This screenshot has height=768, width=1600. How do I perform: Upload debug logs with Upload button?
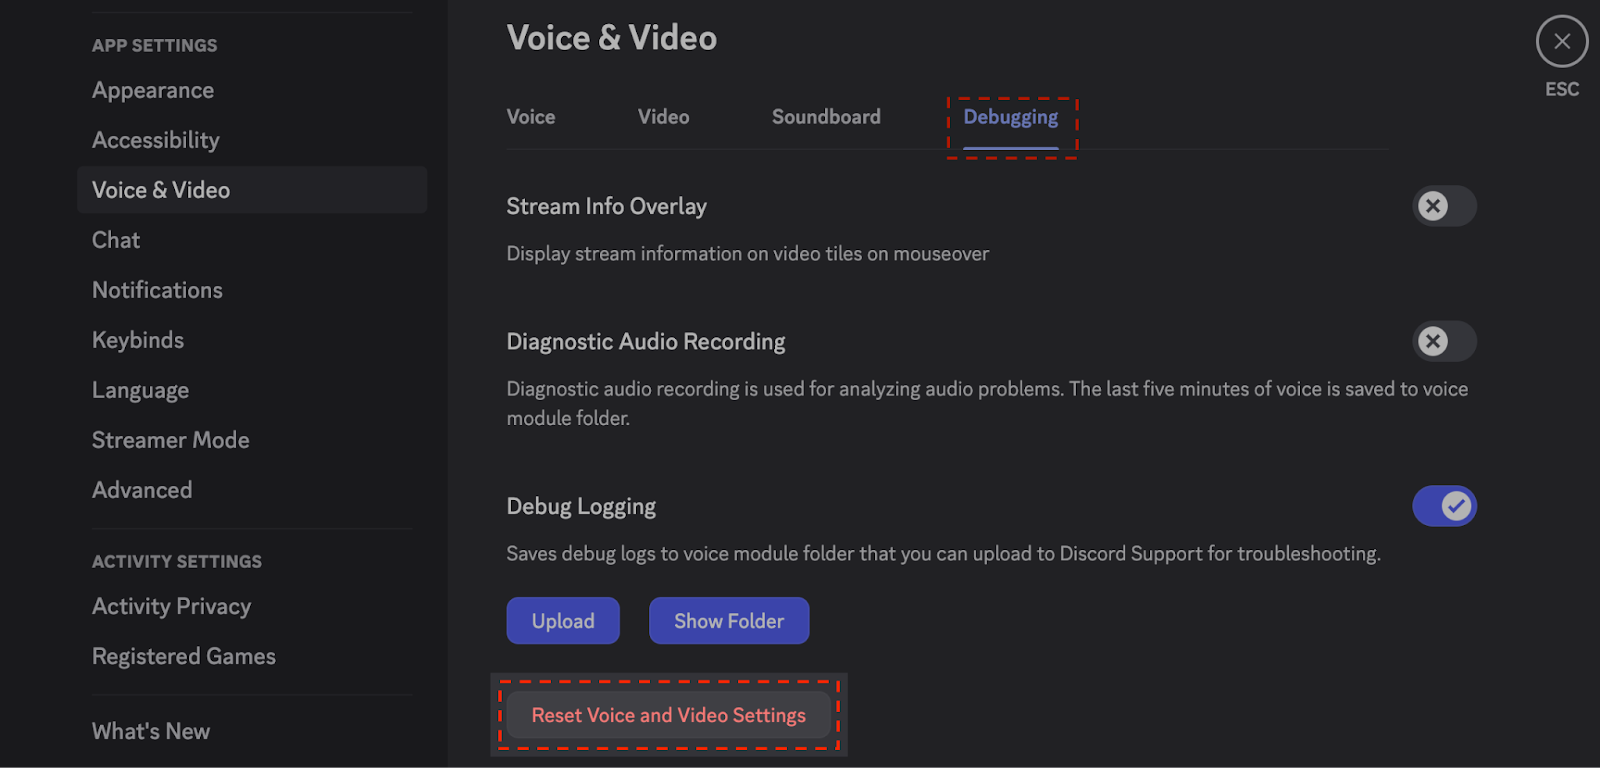563,621
